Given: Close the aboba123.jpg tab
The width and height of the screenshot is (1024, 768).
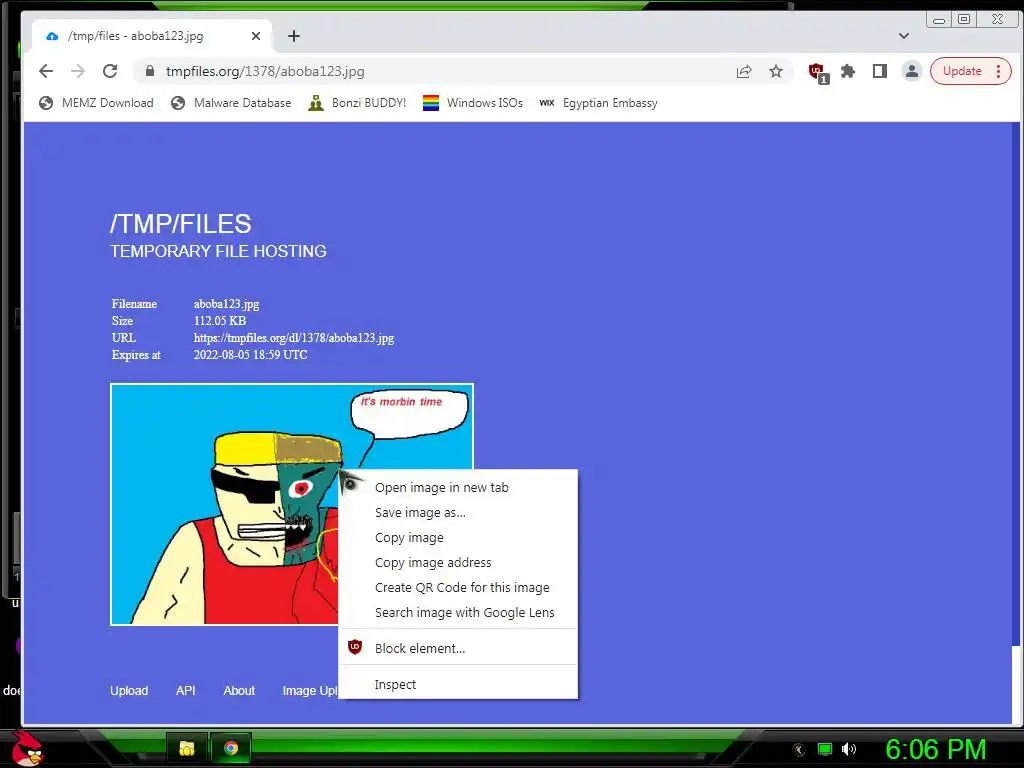Looking at the screenshot, I should (x=256, y=36).
